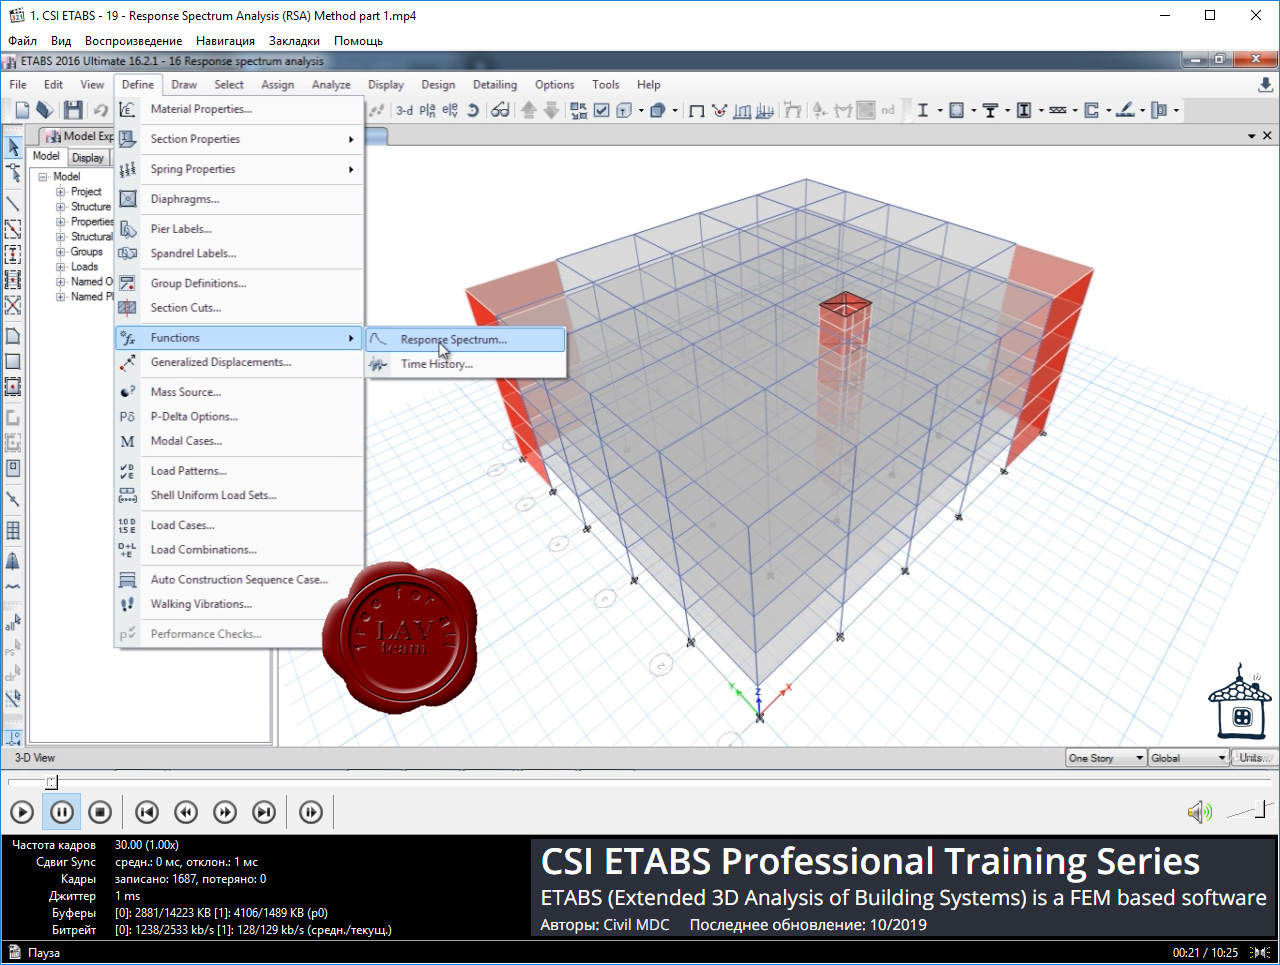Select the draw floor polygon tool
1280x965 pixels.
pos(13,336)
